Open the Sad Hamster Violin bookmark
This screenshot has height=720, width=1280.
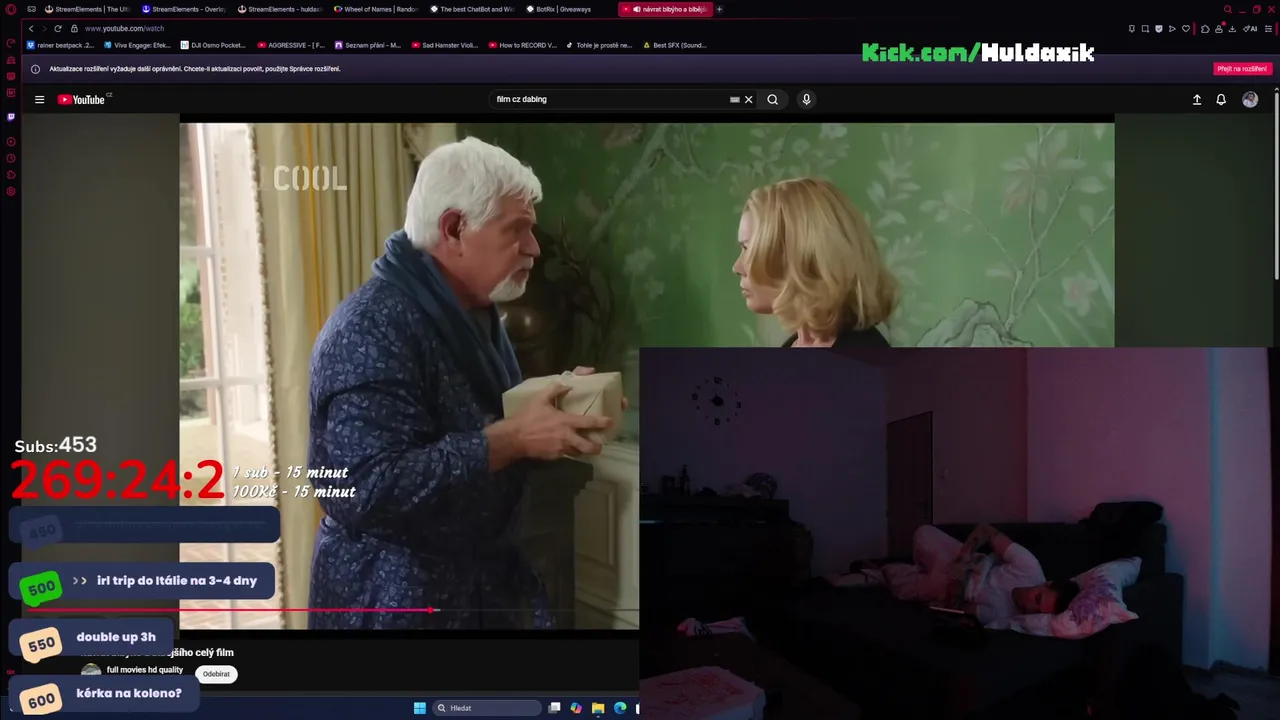click(x=445, y=45)
